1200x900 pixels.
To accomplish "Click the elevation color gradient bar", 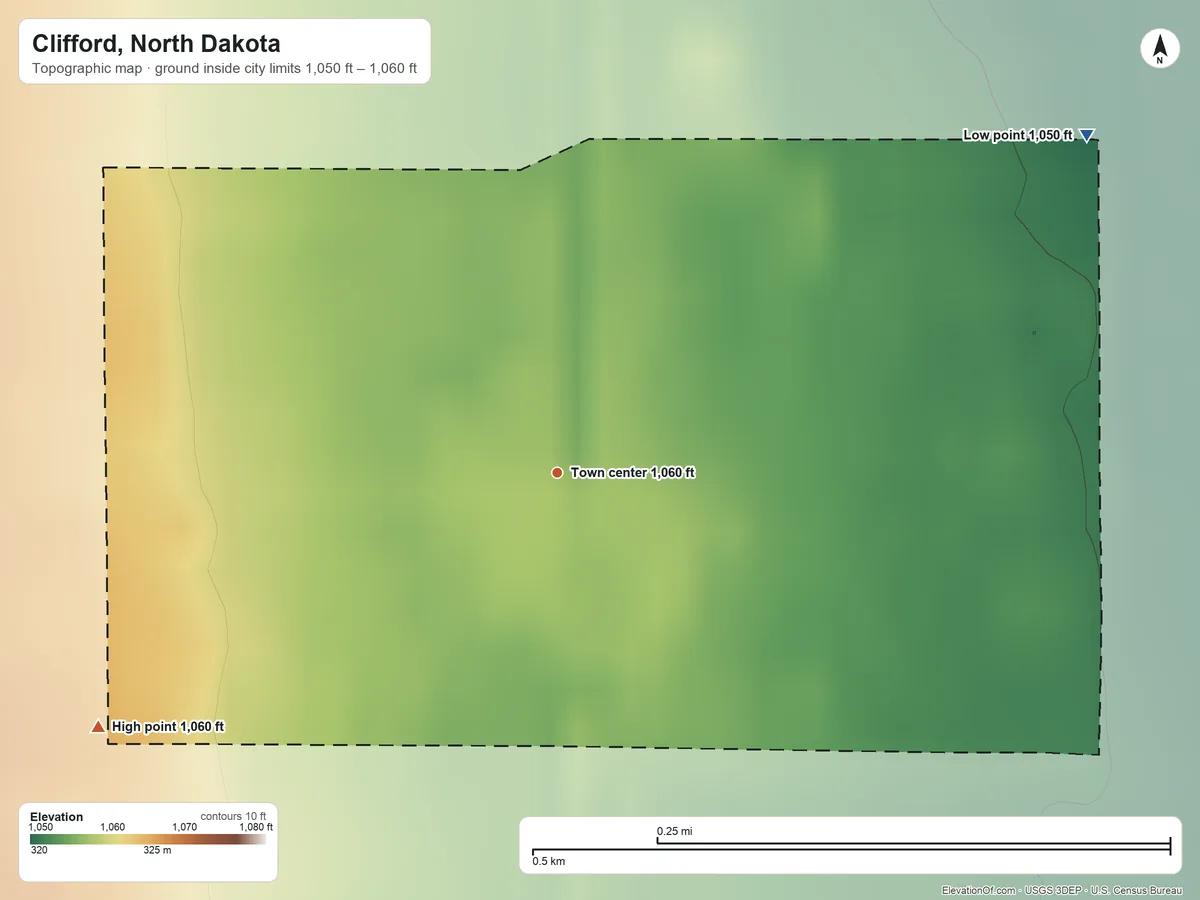I will pos(148,839).
